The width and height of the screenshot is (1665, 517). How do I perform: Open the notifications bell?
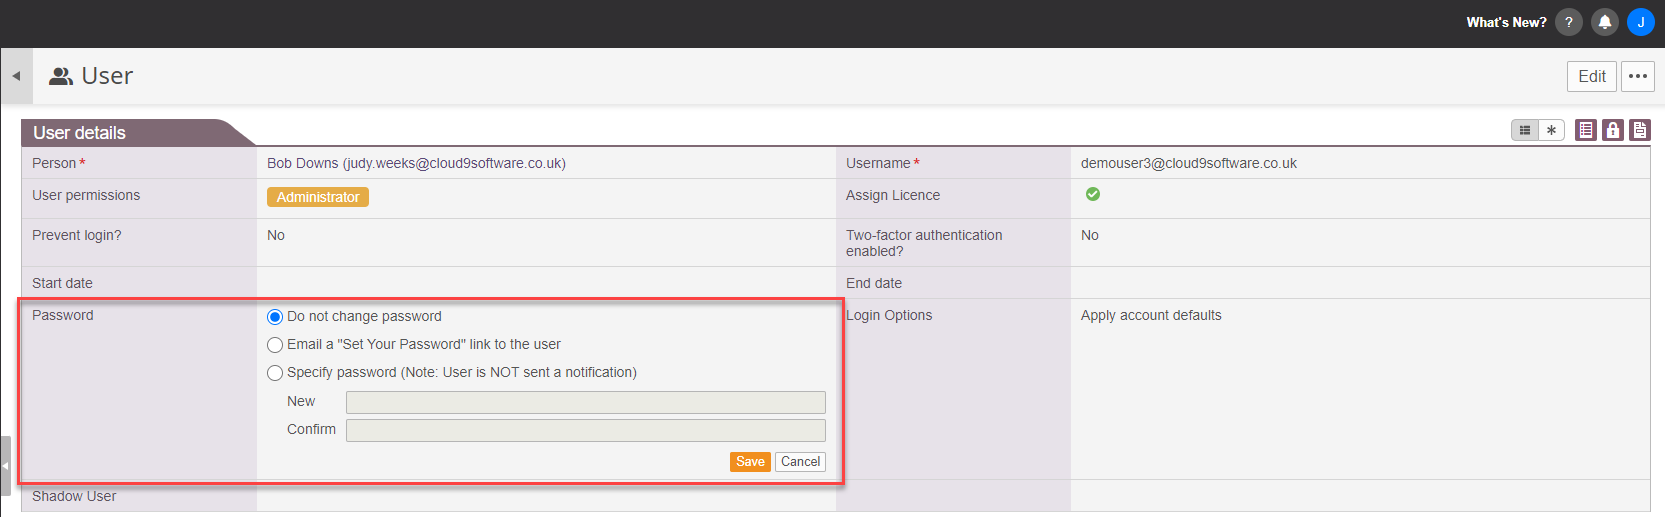point(1605,22)
